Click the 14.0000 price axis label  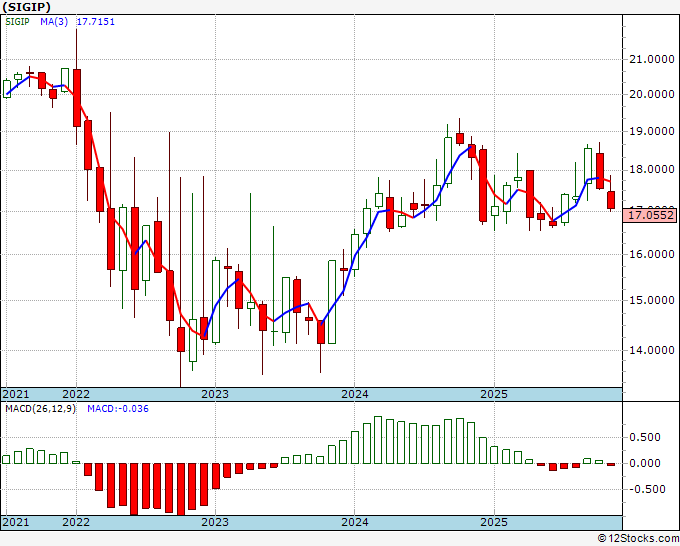(x=651, y=350)
